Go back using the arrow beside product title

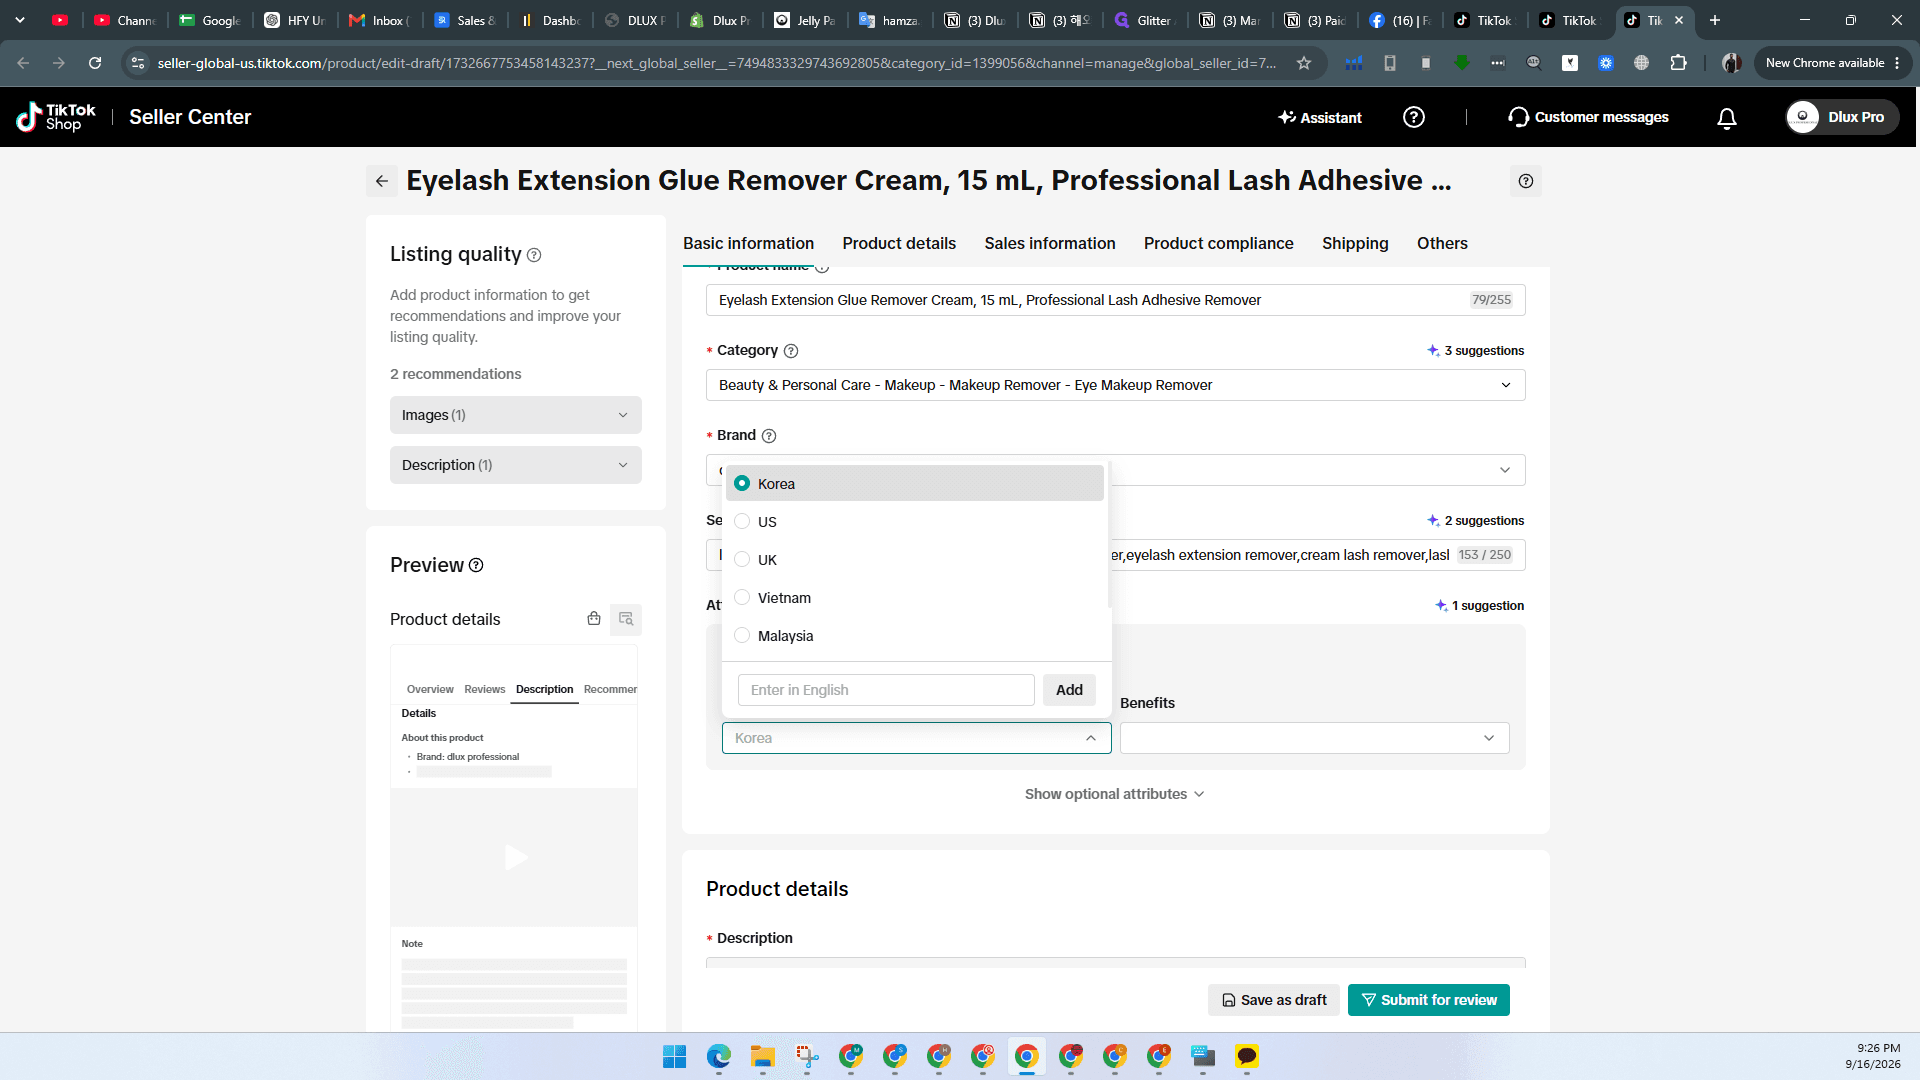point(382,181)
